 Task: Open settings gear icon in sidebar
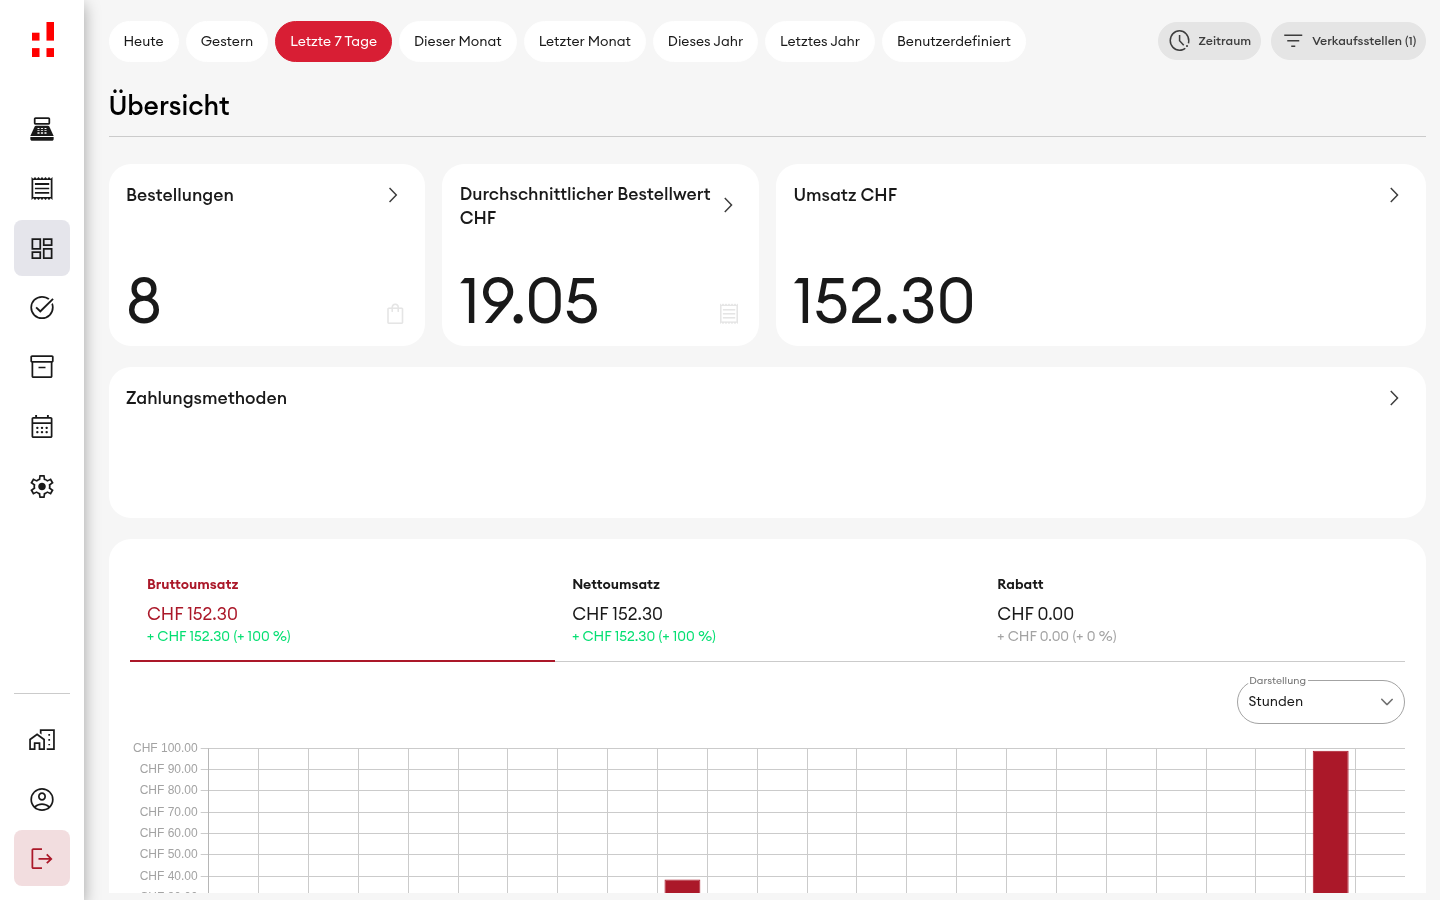(x=42, y=486)
